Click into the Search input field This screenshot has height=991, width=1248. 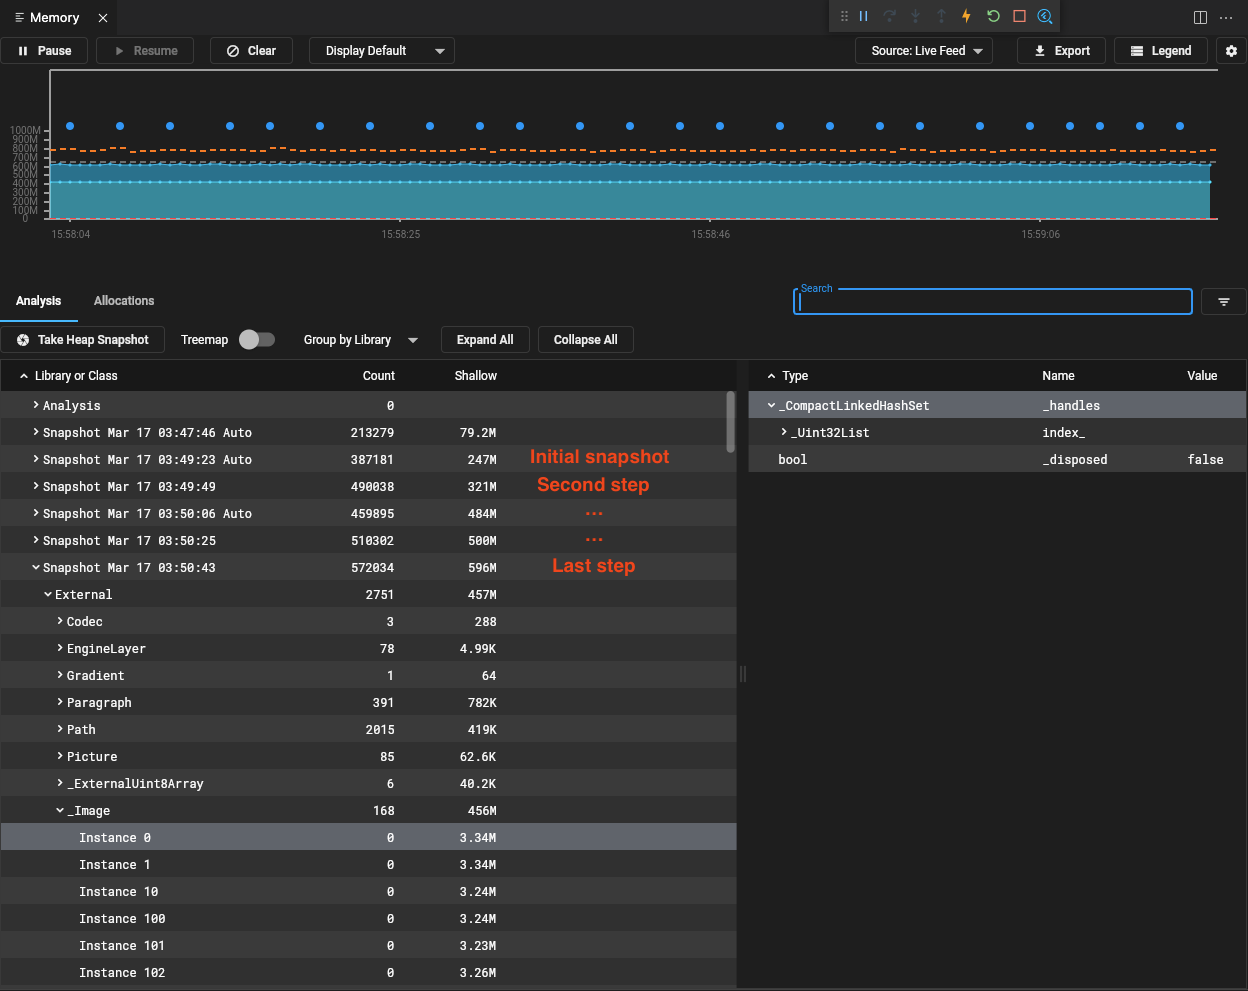click(993, 301)
